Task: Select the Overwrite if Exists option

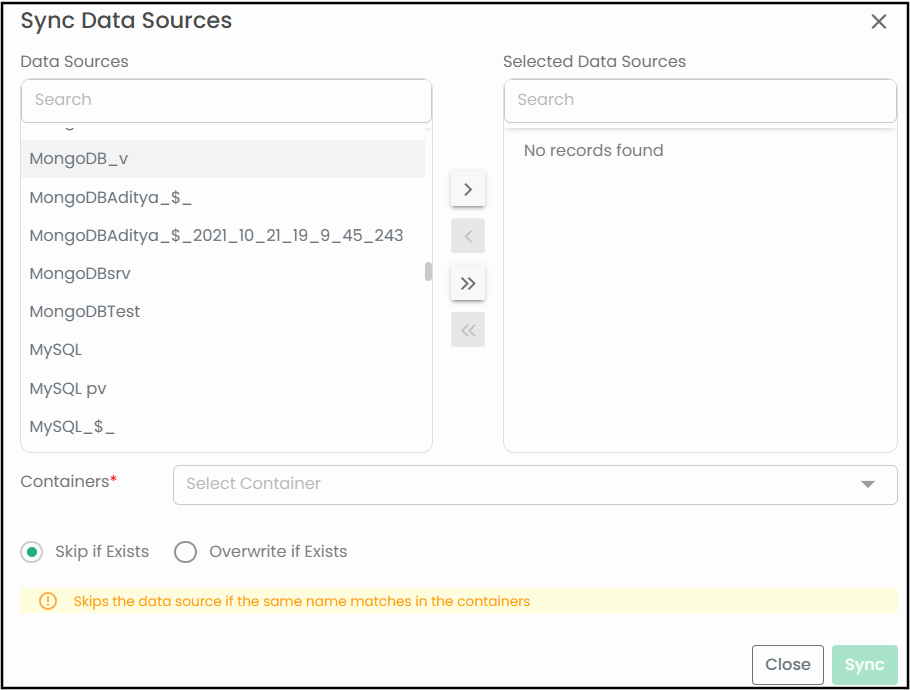Action: [186, 552]
